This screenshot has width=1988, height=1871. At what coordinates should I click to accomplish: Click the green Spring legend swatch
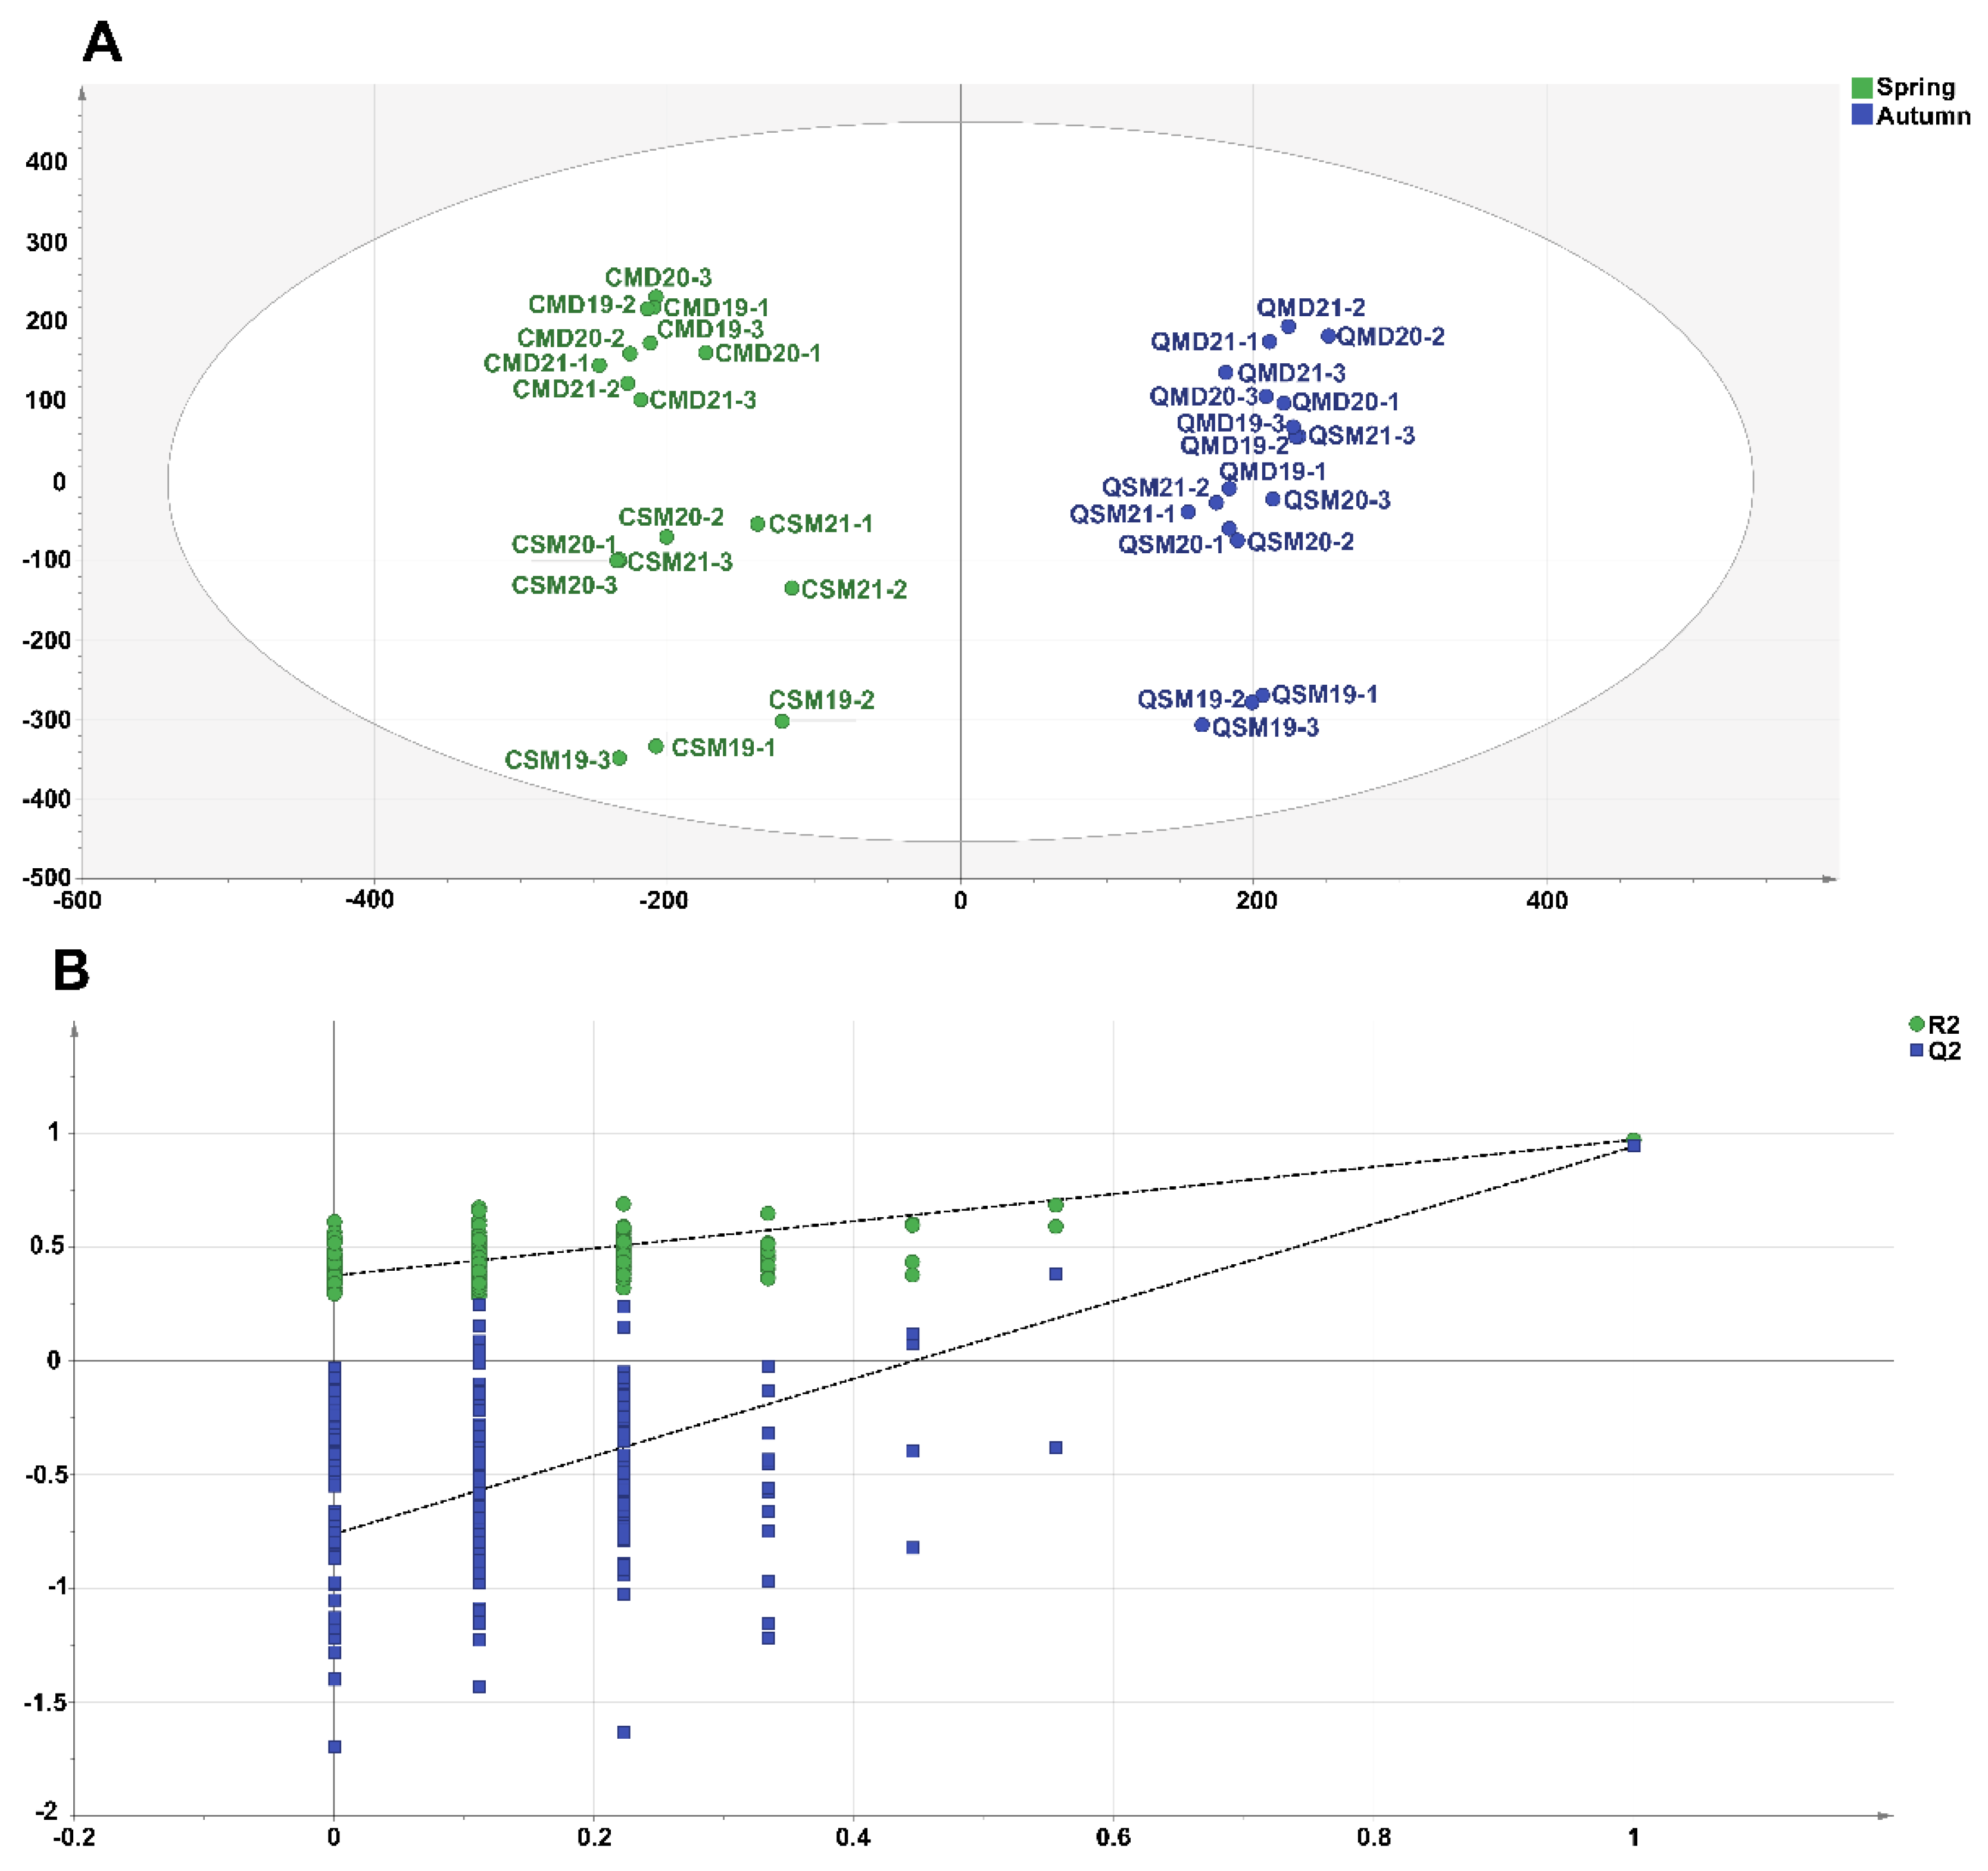click(1861, 87)
